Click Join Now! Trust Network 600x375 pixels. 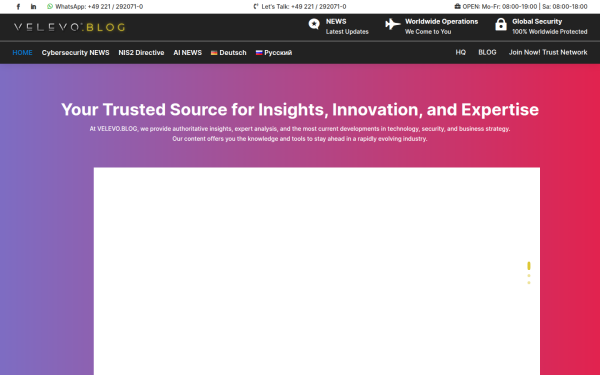[x=548, y=52]
